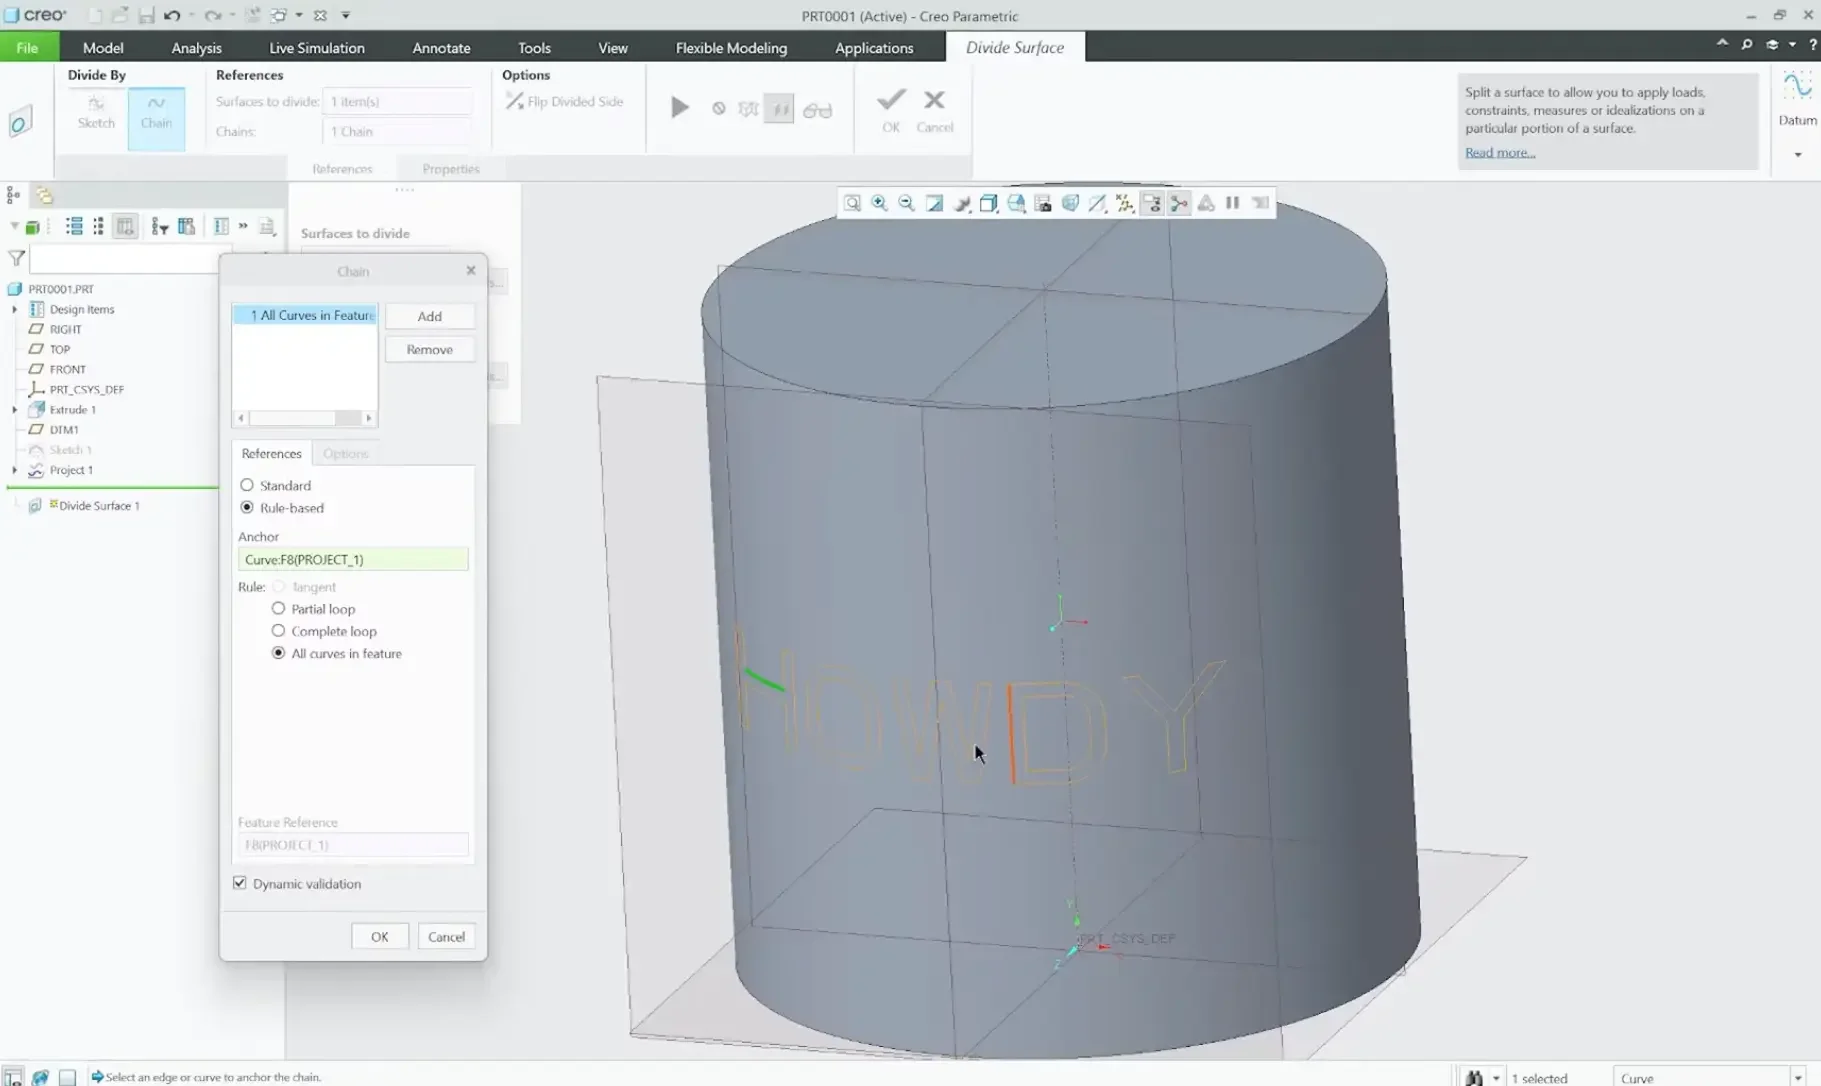
Task: Select the Rule-based radio button
Action: pyautogui.click(x=247, y=507)
